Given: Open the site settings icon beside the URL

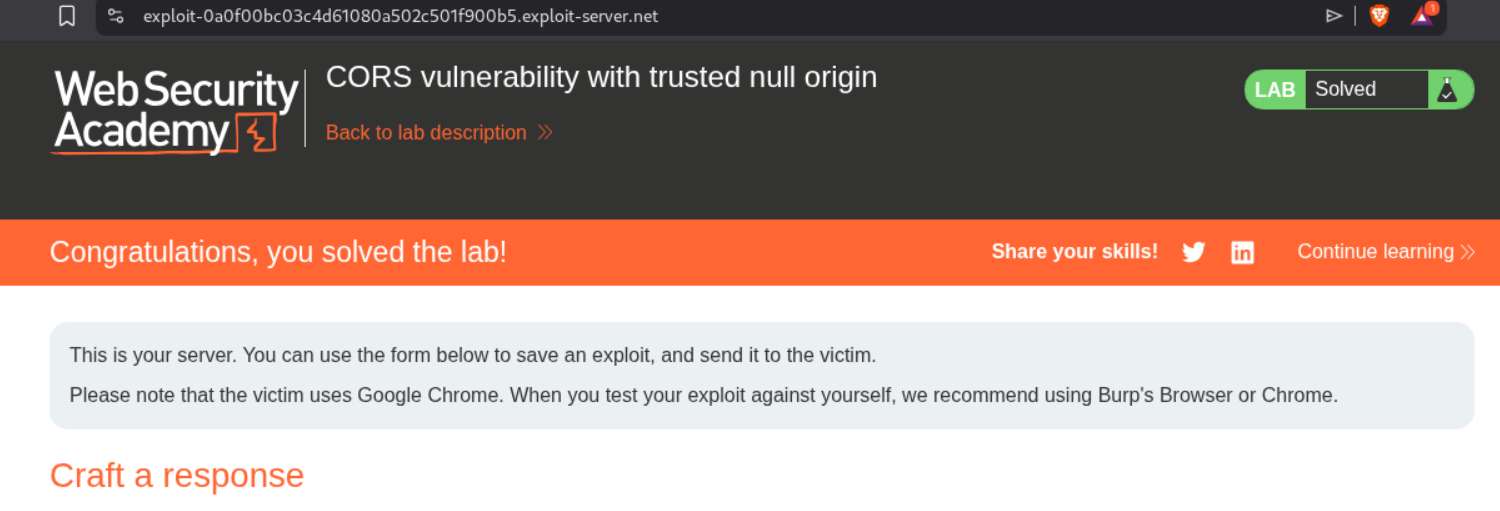Looking at the screenshot, I should tap(116, 16).
